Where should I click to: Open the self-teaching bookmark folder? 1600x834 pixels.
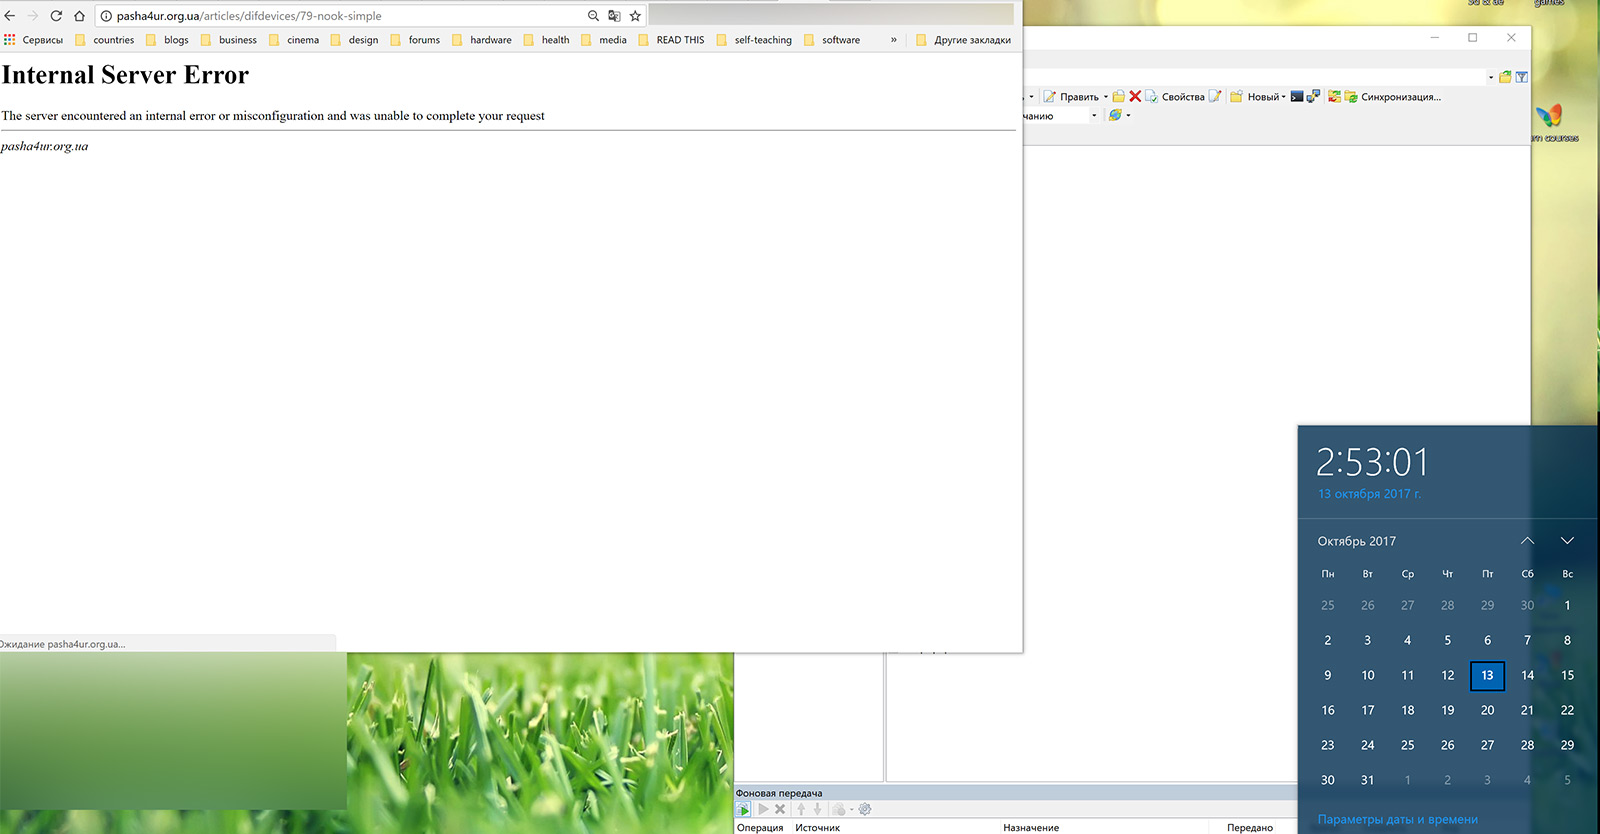point(755,40)
